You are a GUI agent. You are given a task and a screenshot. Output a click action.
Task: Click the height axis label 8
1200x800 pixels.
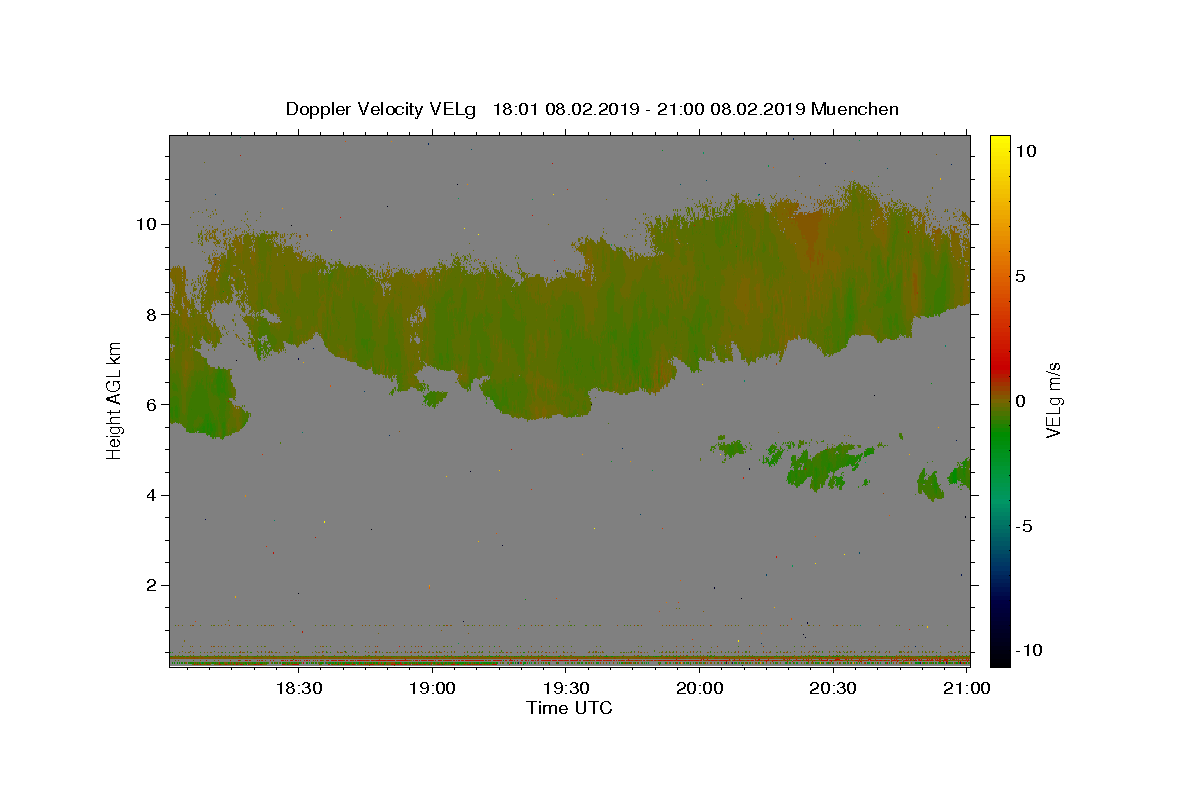pyautogui.click(x=151, y=314)
